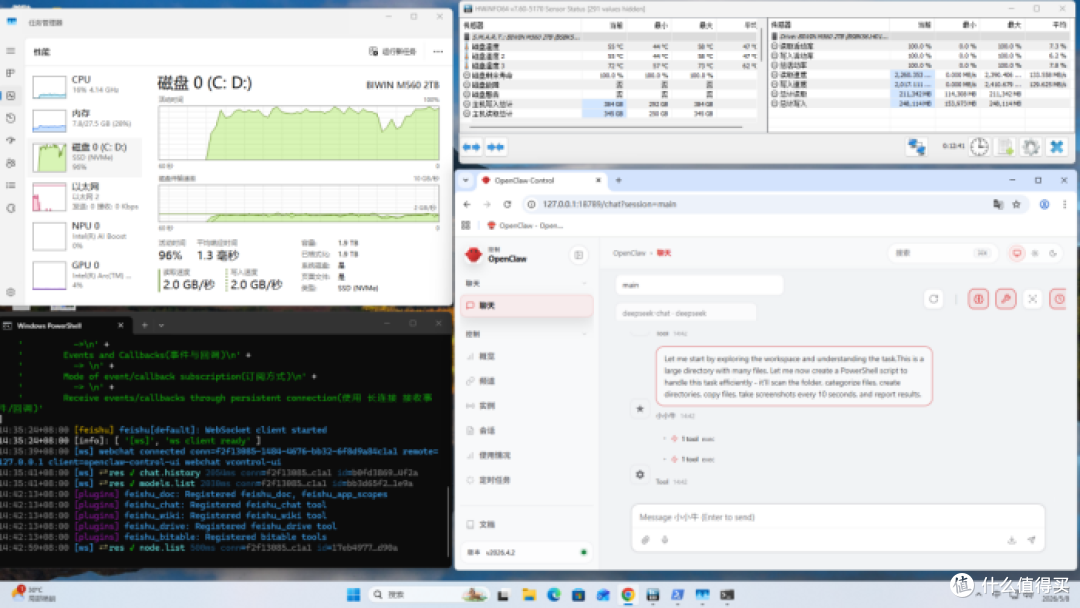Open 文档 link in OpenClaw sidebar
Viewport: 1080px width, 608px height.
point(527,525)
